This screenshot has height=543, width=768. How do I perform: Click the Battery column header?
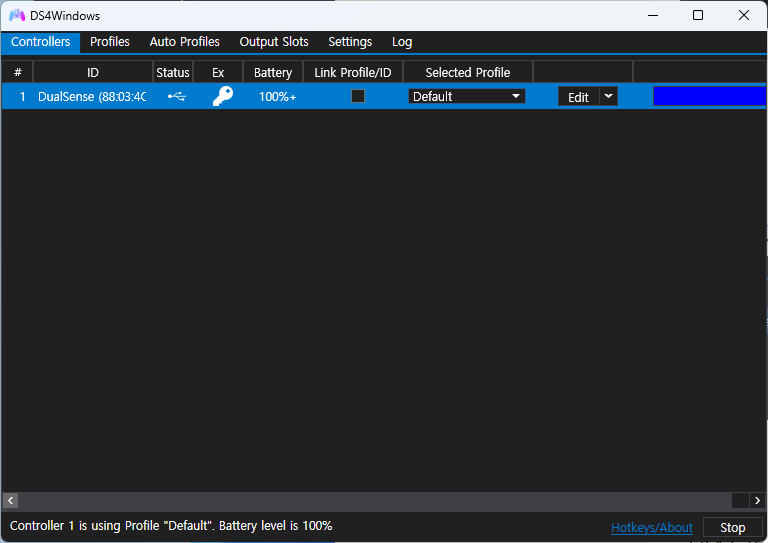point(273,72)
